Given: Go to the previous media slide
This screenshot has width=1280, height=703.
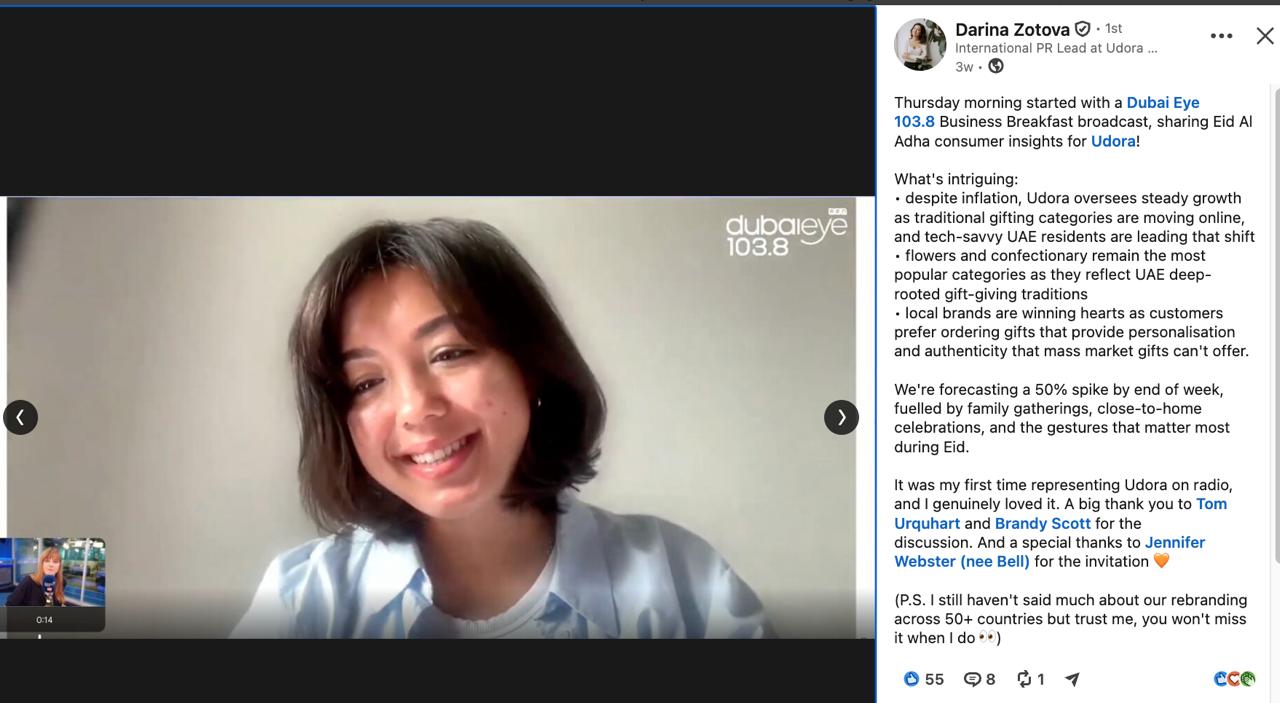Looking at the screenshot, I should (x=20, y=417).
